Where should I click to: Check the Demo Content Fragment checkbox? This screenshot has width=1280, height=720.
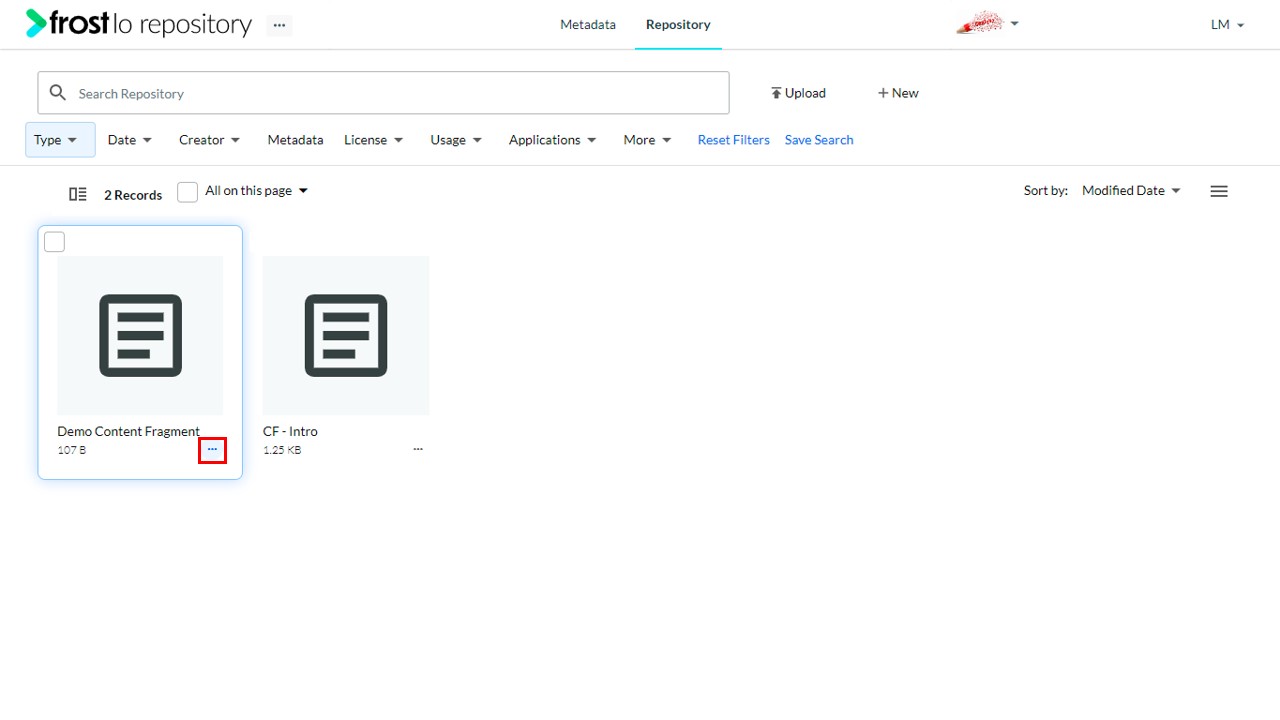(55, 242)
